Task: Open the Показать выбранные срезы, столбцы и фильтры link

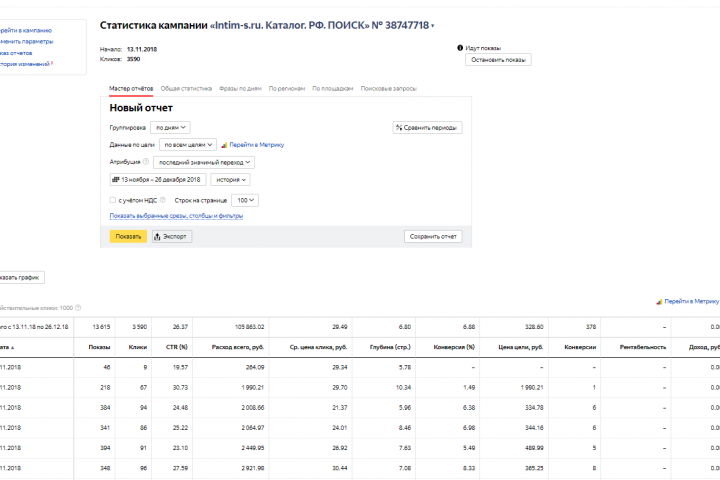Action: pyautogui.click(x=176, y=215)
